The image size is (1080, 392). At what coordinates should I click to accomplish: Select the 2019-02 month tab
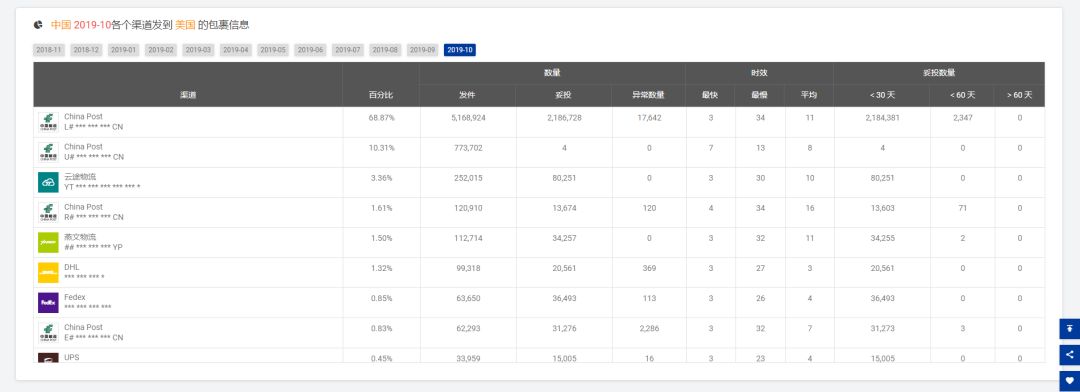coord(161,50)
